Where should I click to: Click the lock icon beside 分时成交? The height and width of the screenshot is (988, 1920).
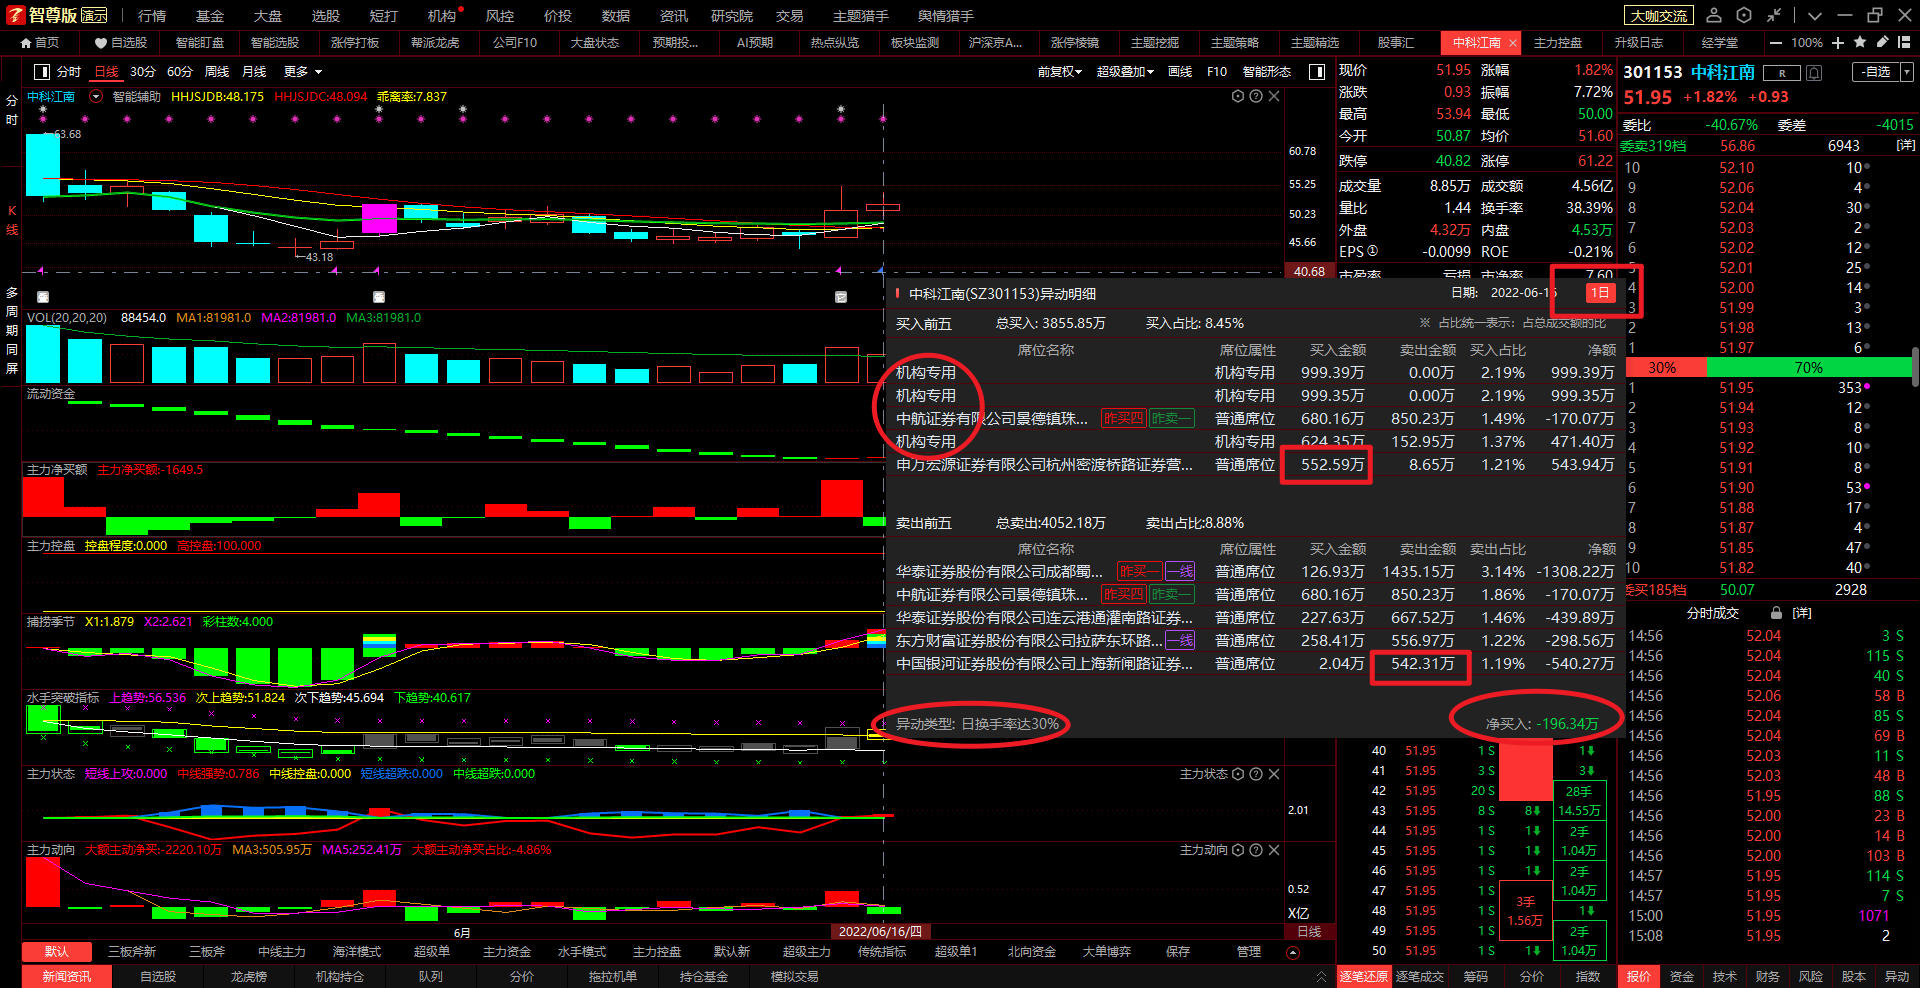pyautogui.click(x=1776, y=613)
